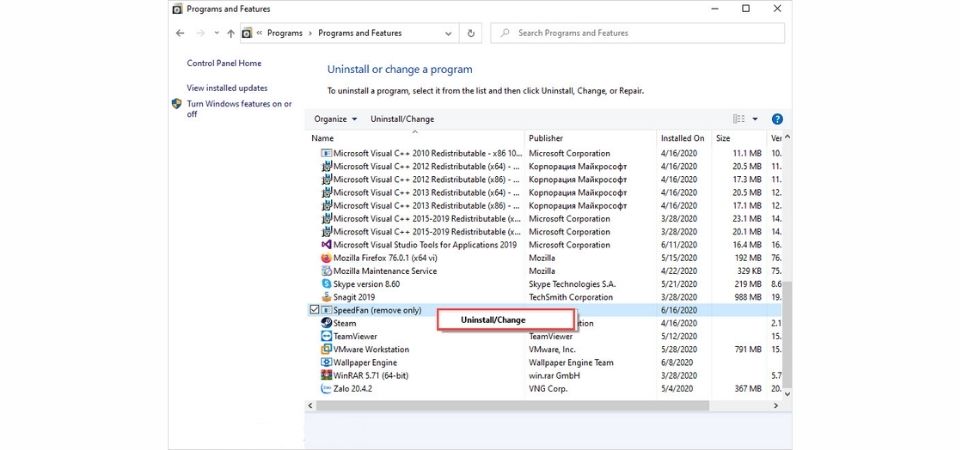The width and height of the screenshot is (960, 450).
Task: Expand the address bar history dropdown
Action: (449, 33)
